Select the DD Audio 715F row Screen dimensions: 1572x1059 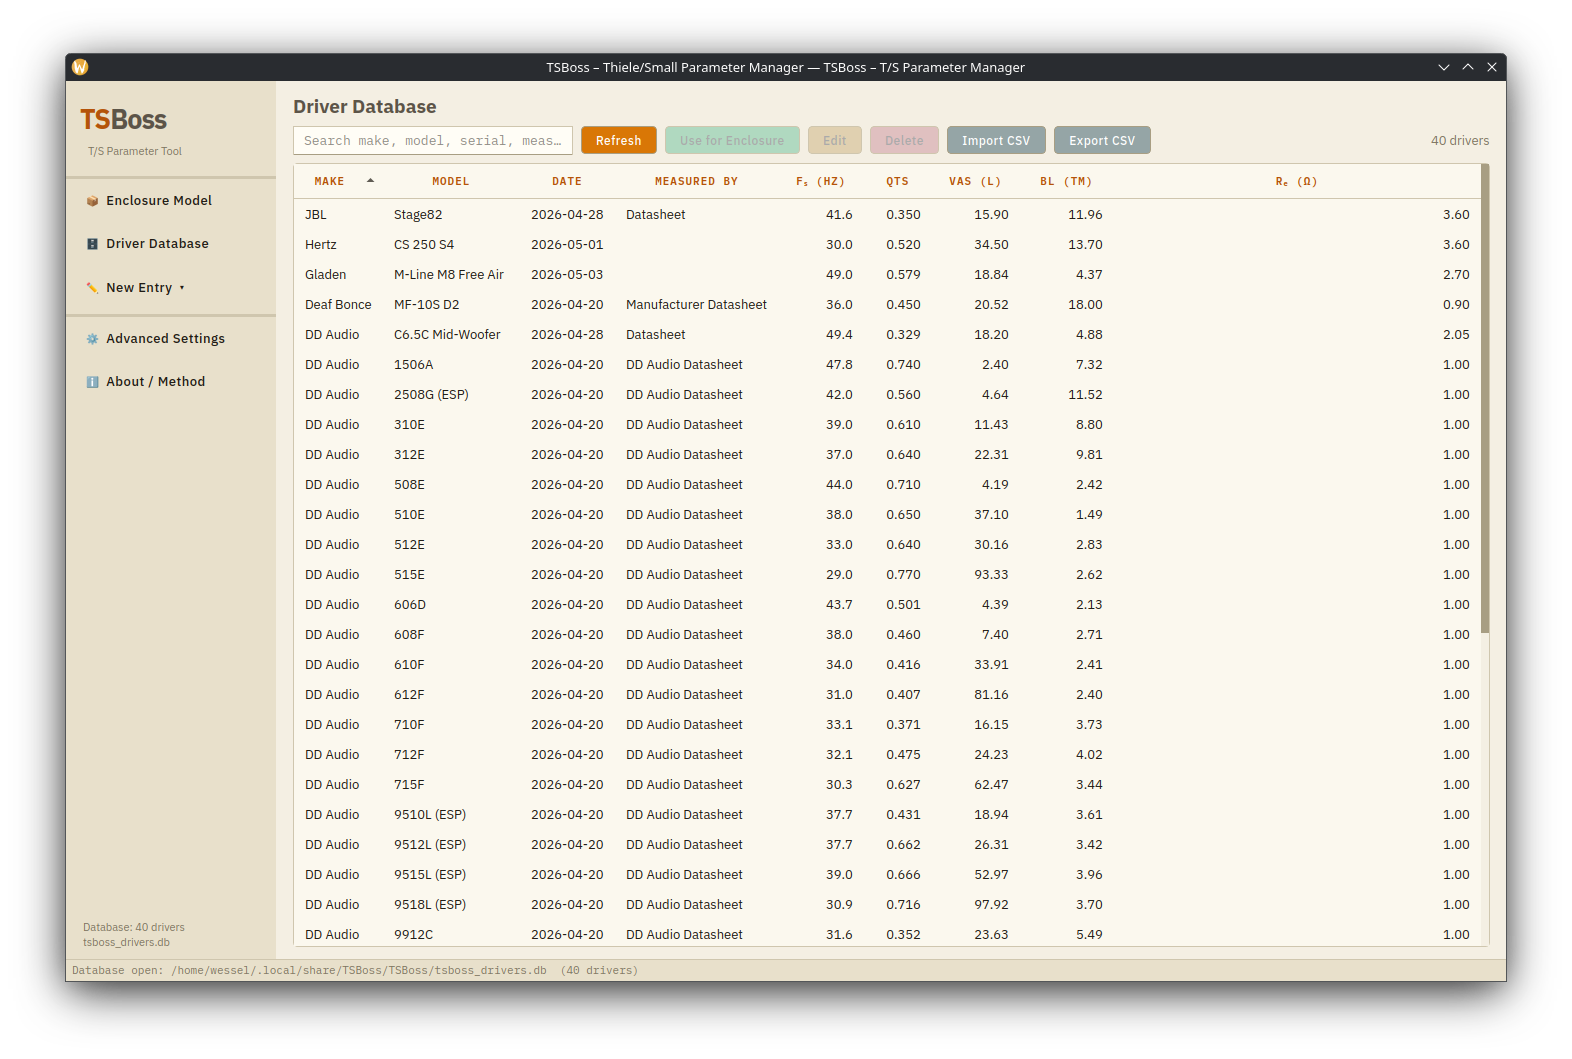pyautogui.click(x=887, y=785)
